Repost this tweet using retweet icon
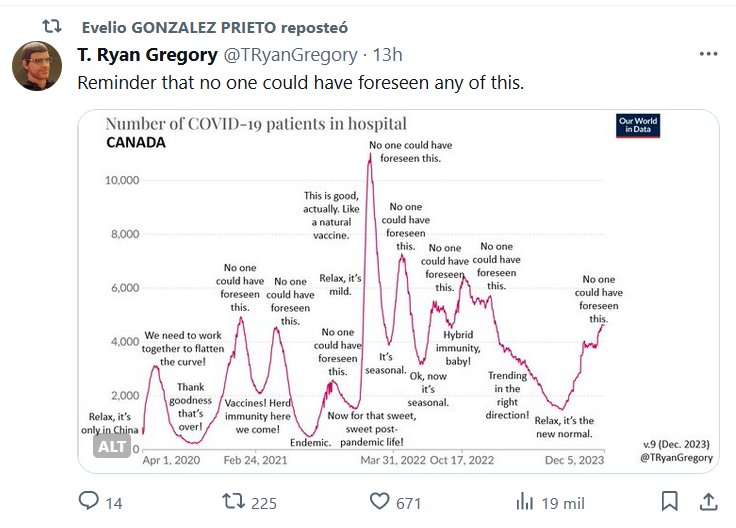 233,501
